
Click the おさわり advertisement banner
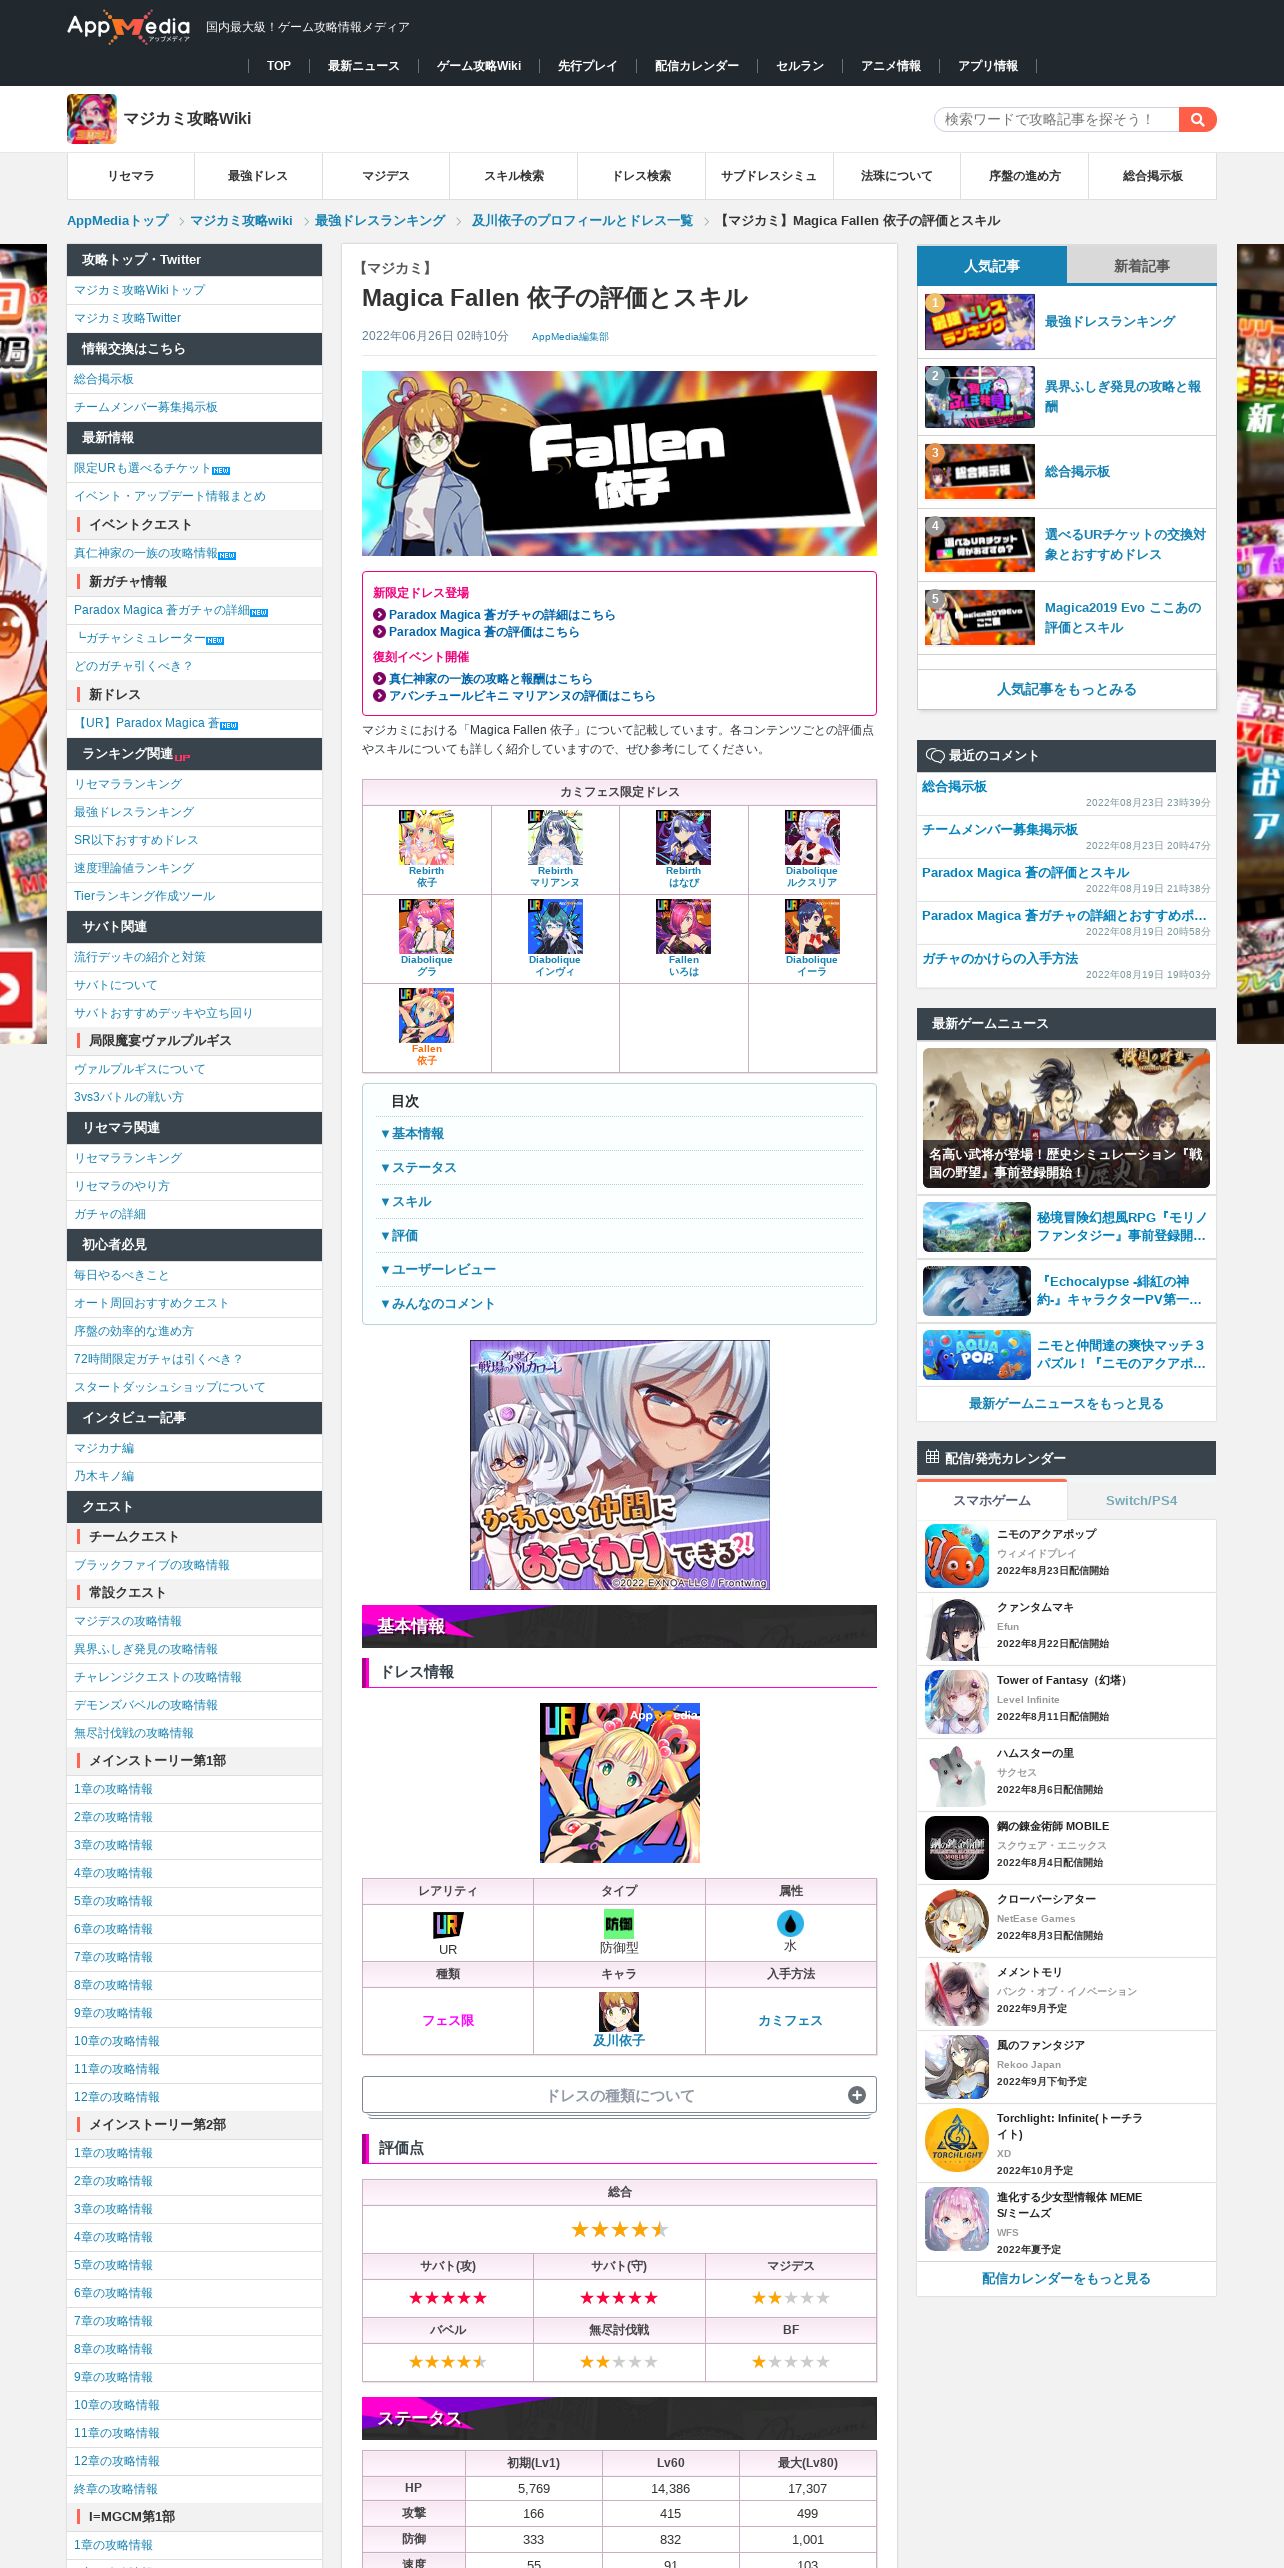pyautogui.click(x=619, y=1465)
